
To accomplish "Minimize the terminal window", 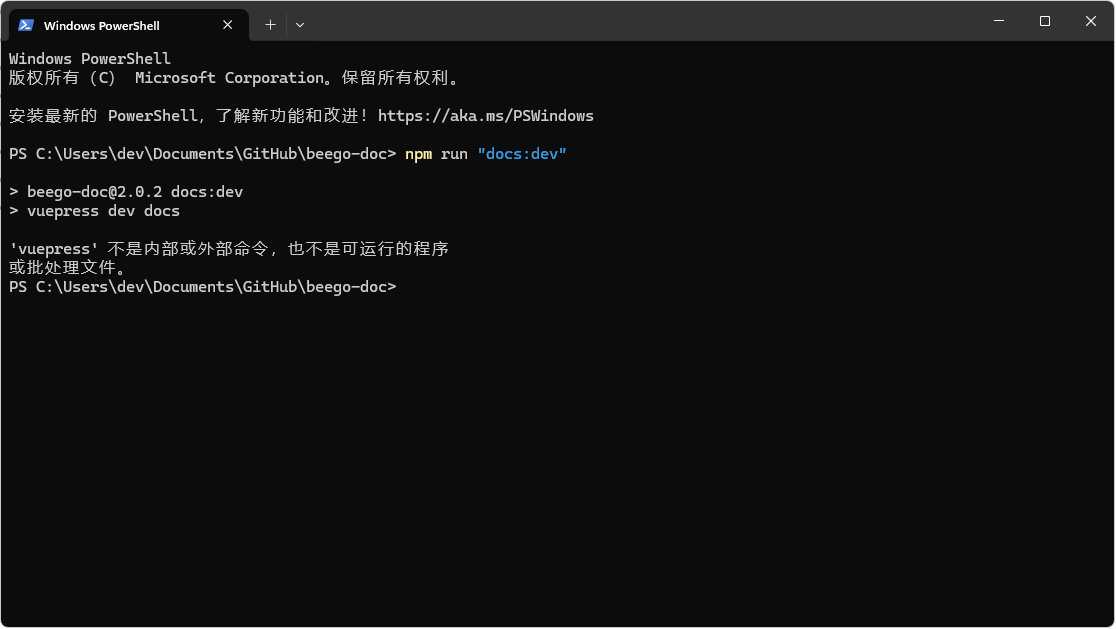I will (999, 21).
